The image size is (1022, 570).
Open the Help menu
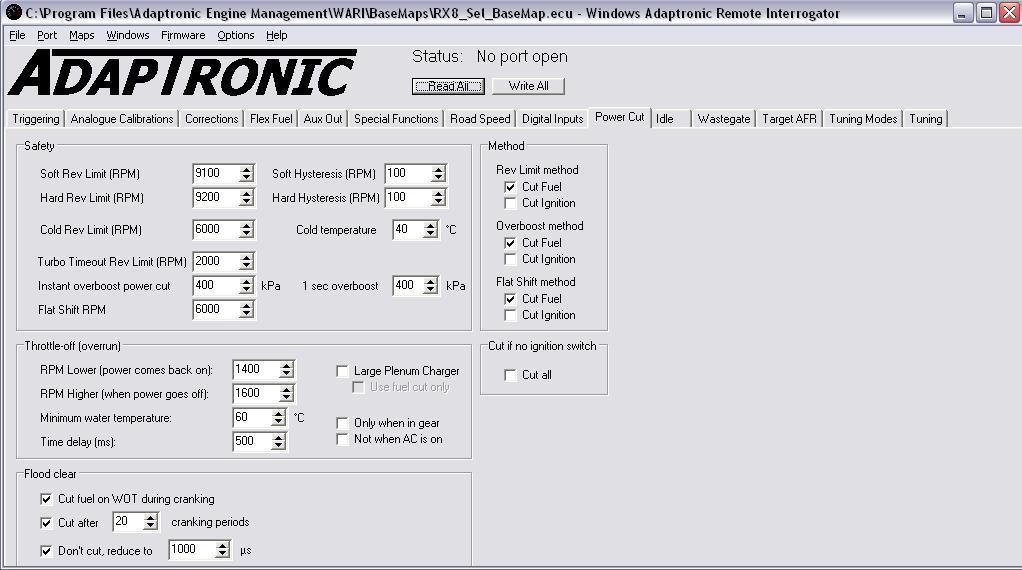[x=276, y=35]
